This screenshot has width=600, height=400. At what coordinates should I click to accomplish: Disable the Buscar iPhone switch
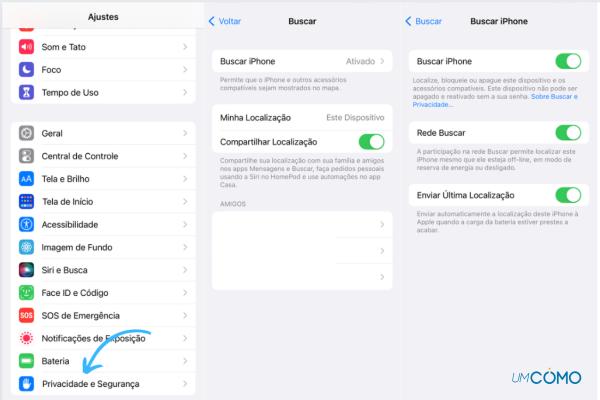[x=568, y=61]
